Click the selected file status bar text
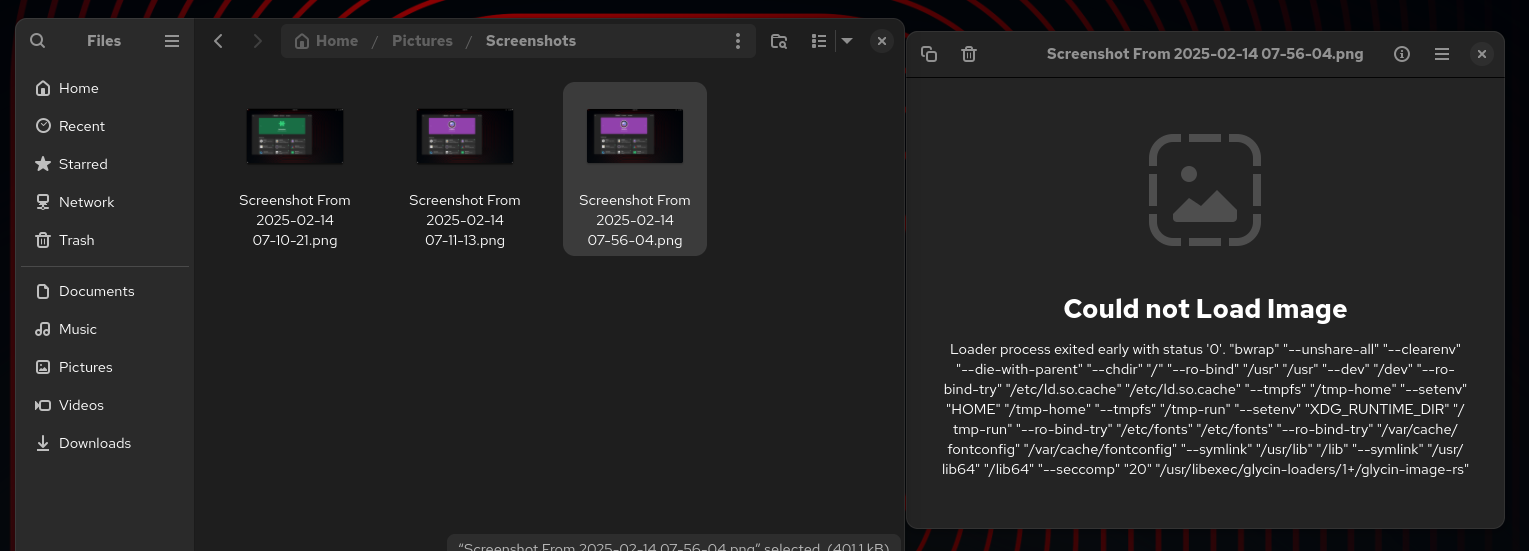The width and height of the screenshot is (1529, 551). [674, 546]
